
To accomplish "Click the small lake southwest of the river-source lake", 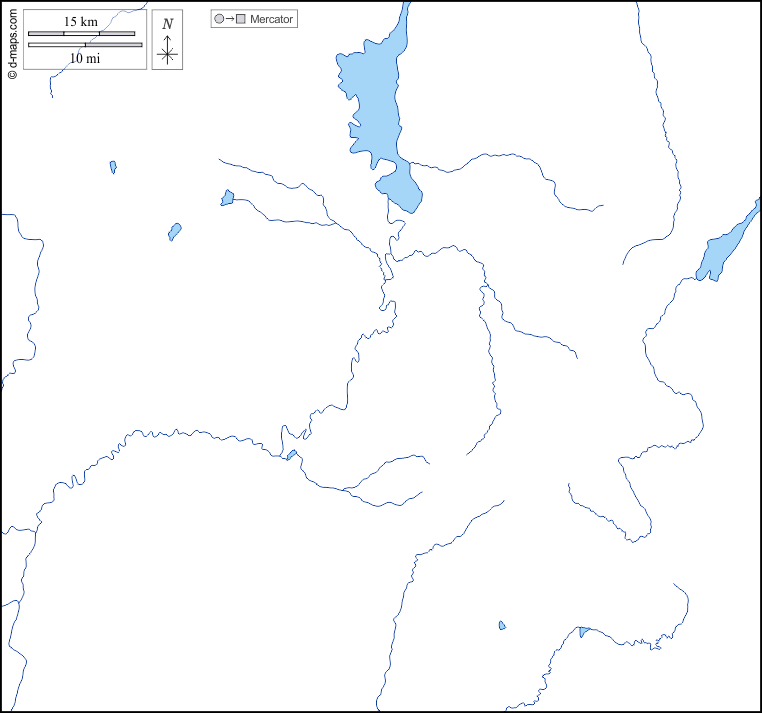I will tap(175, 232).
